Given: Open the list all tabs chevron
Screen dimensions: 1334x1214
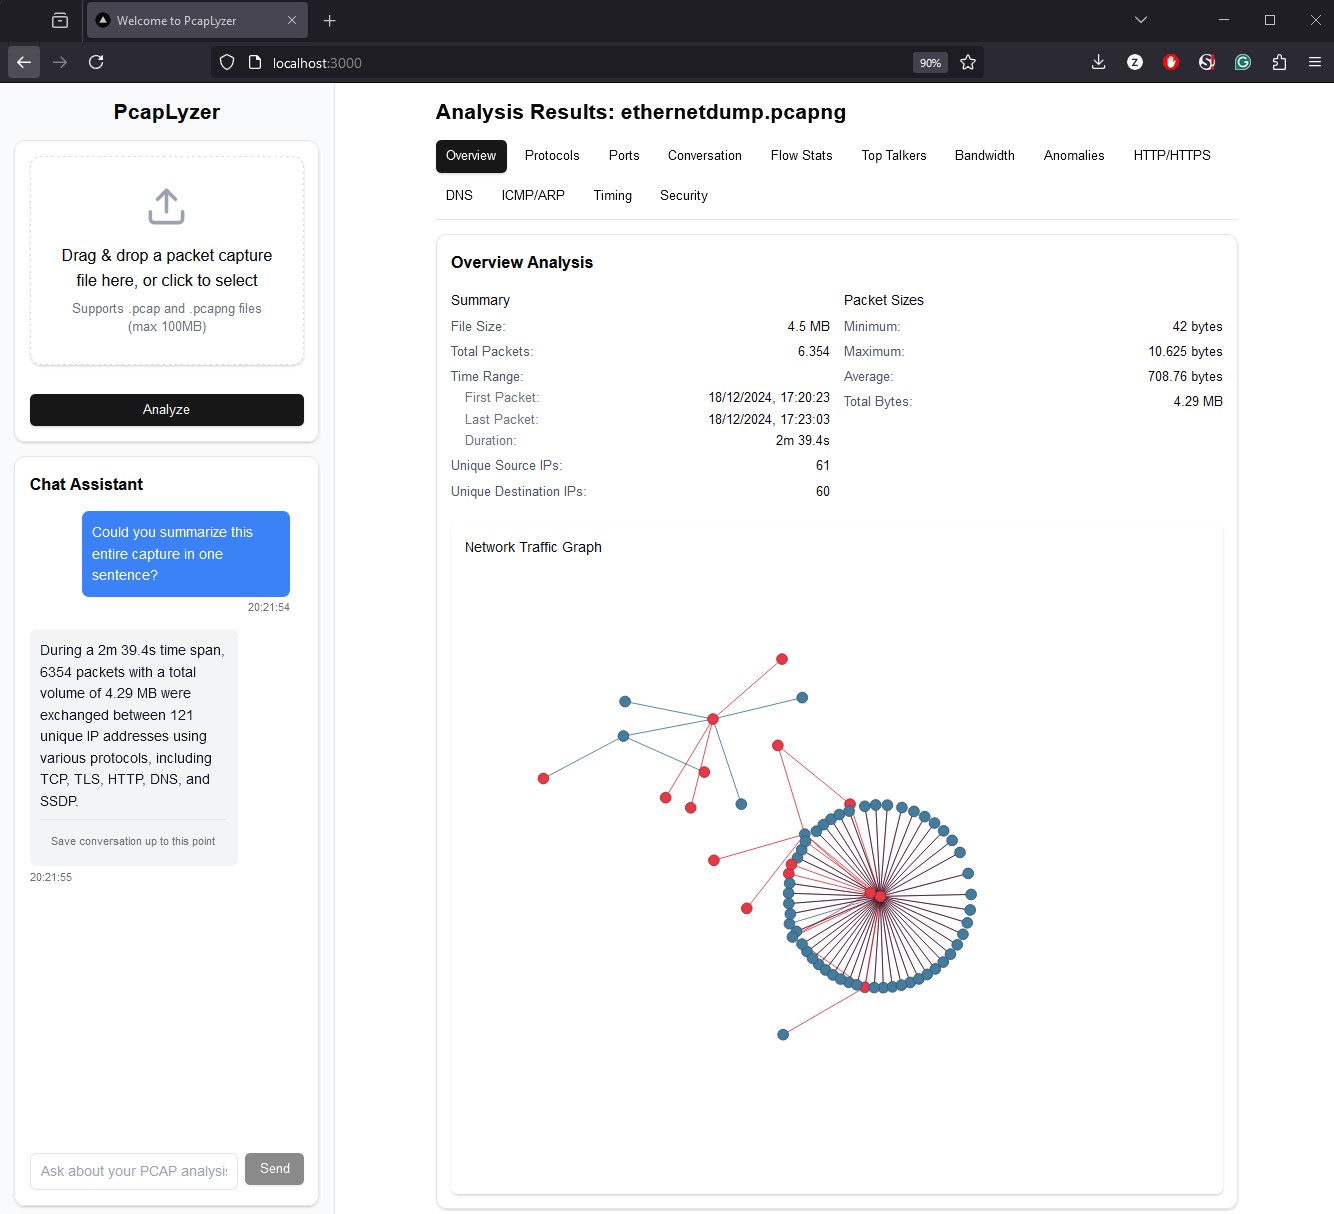Looking at the screenshot, I should tap(1141, 20).
